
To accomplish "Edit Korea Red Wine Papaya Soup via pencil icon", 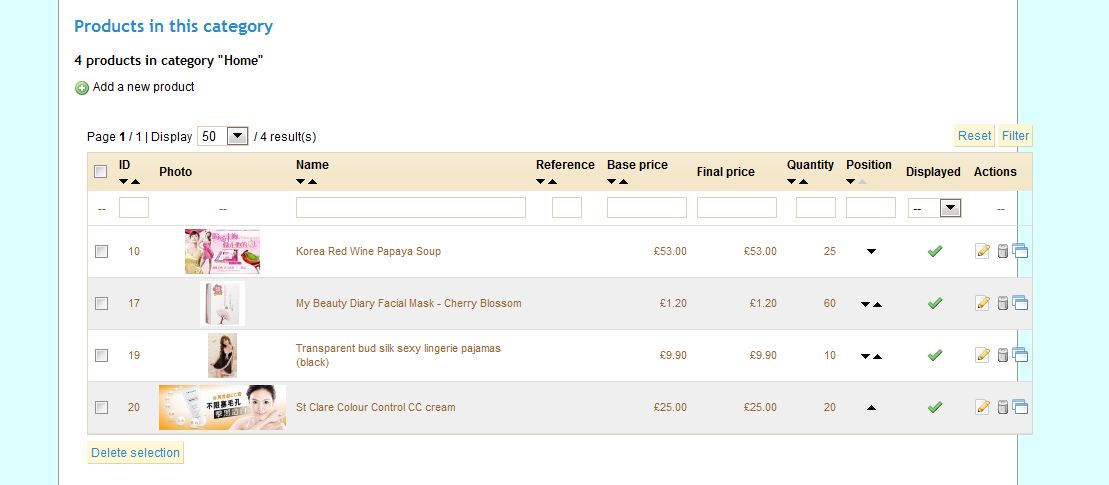I will 982,251.
